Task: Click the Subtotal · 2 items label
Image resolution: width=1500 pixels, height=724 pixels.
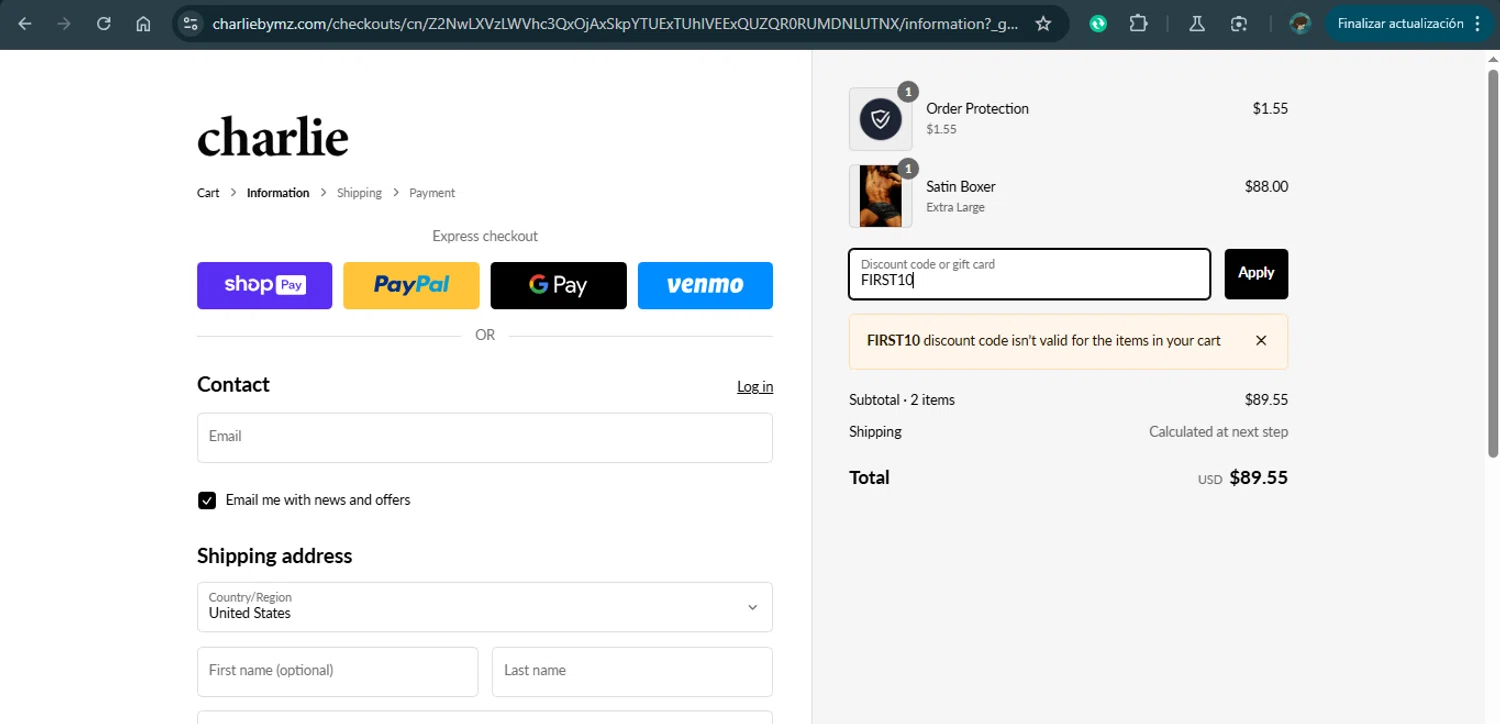Action: click(901, 400)
